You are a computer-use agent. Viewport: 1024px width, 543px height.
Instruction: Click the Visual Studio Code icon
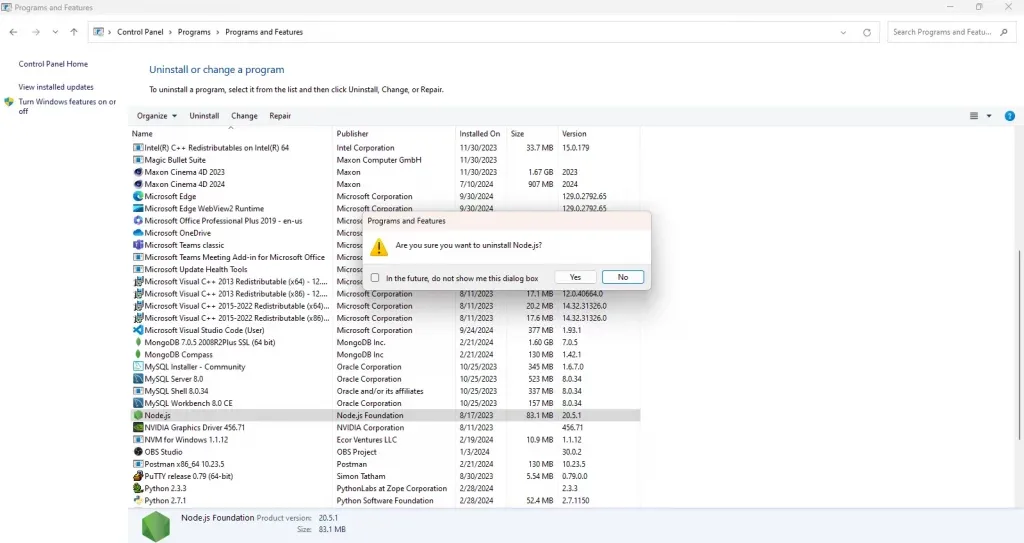(x=138, y=330)
